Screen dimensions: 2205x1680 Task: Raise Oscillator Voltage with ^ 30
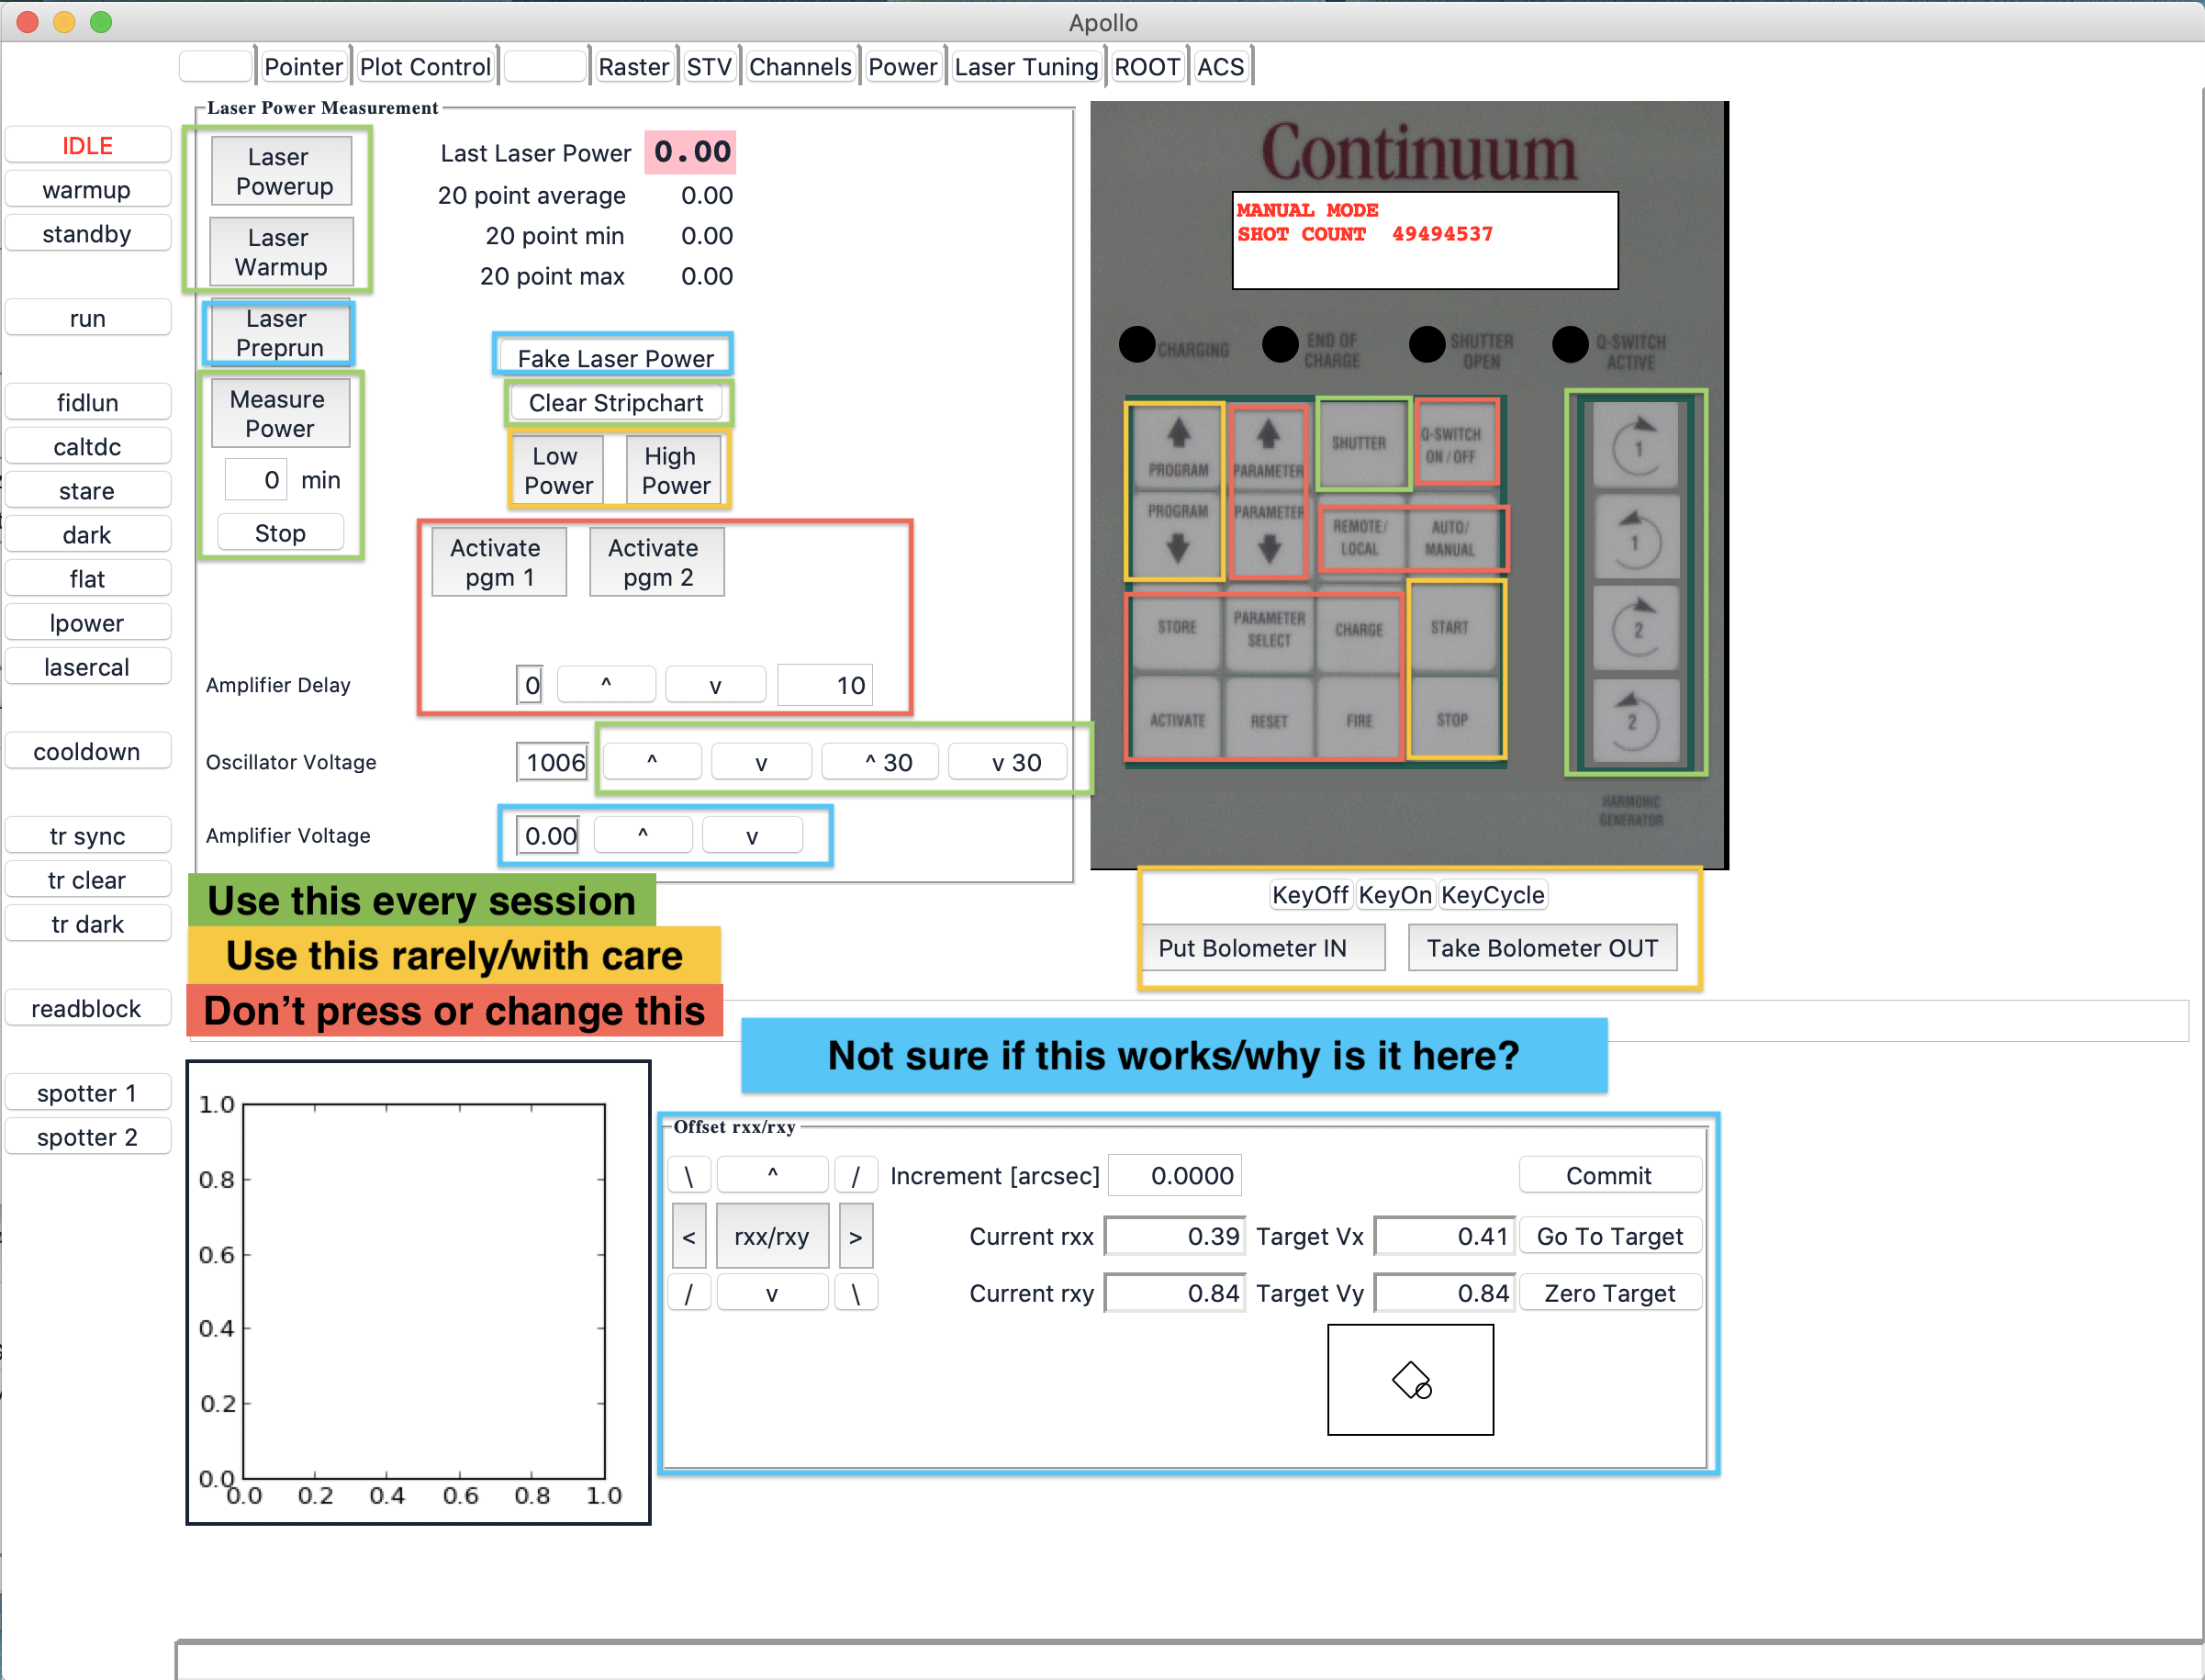tap(880, 762)
